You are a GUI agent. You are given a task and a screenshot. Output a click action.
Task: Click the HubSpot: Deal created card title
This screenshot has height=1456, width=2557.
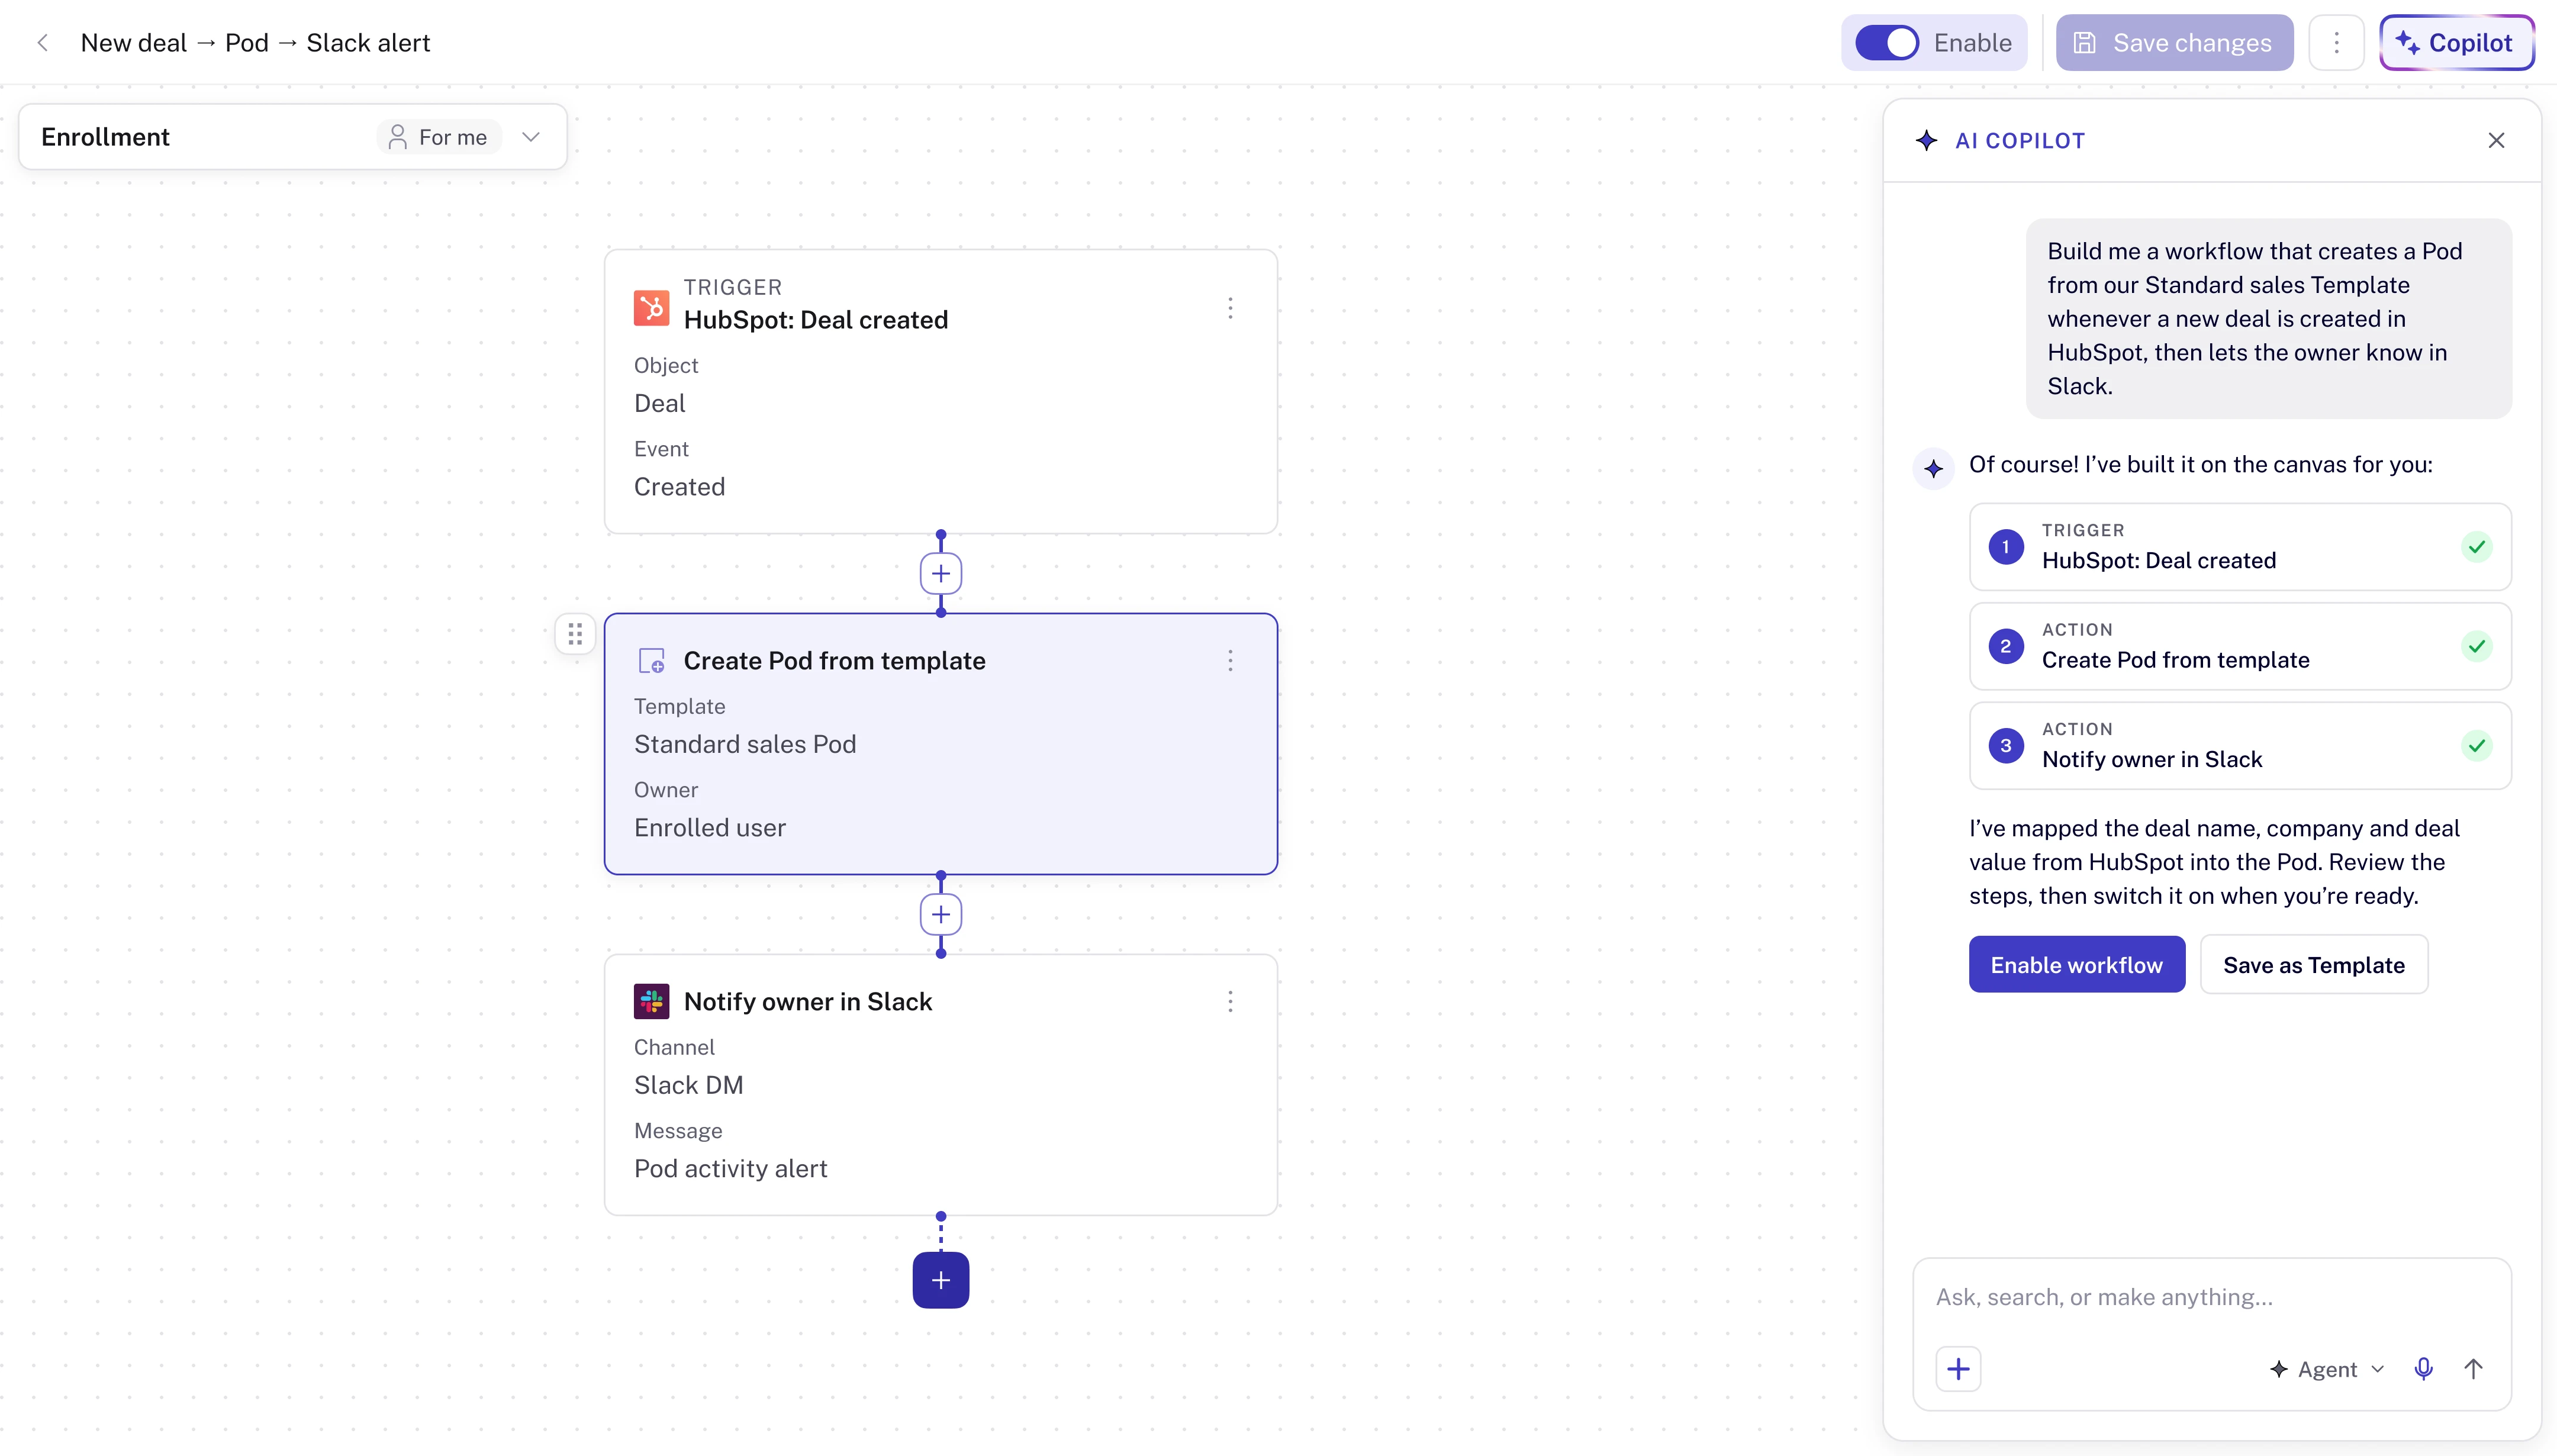click(x=815, y=320)
